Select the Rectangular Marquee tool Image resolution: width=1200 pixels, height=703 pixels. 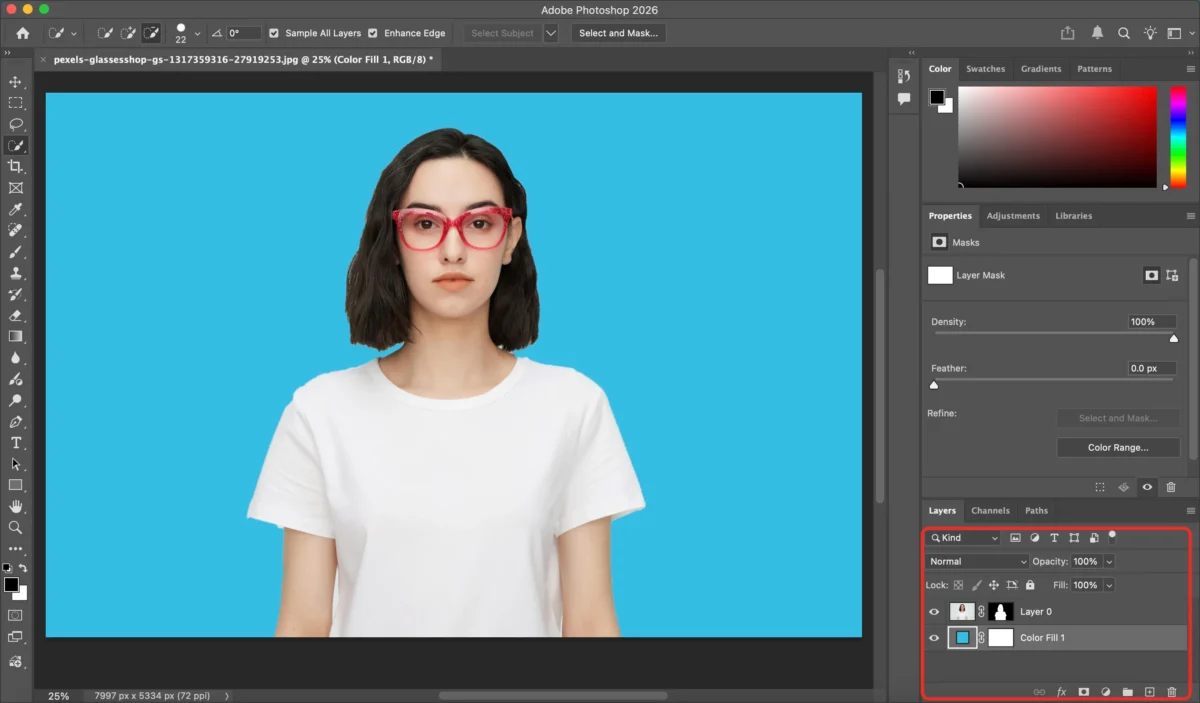pyautogui.click(x=15, y=103)
